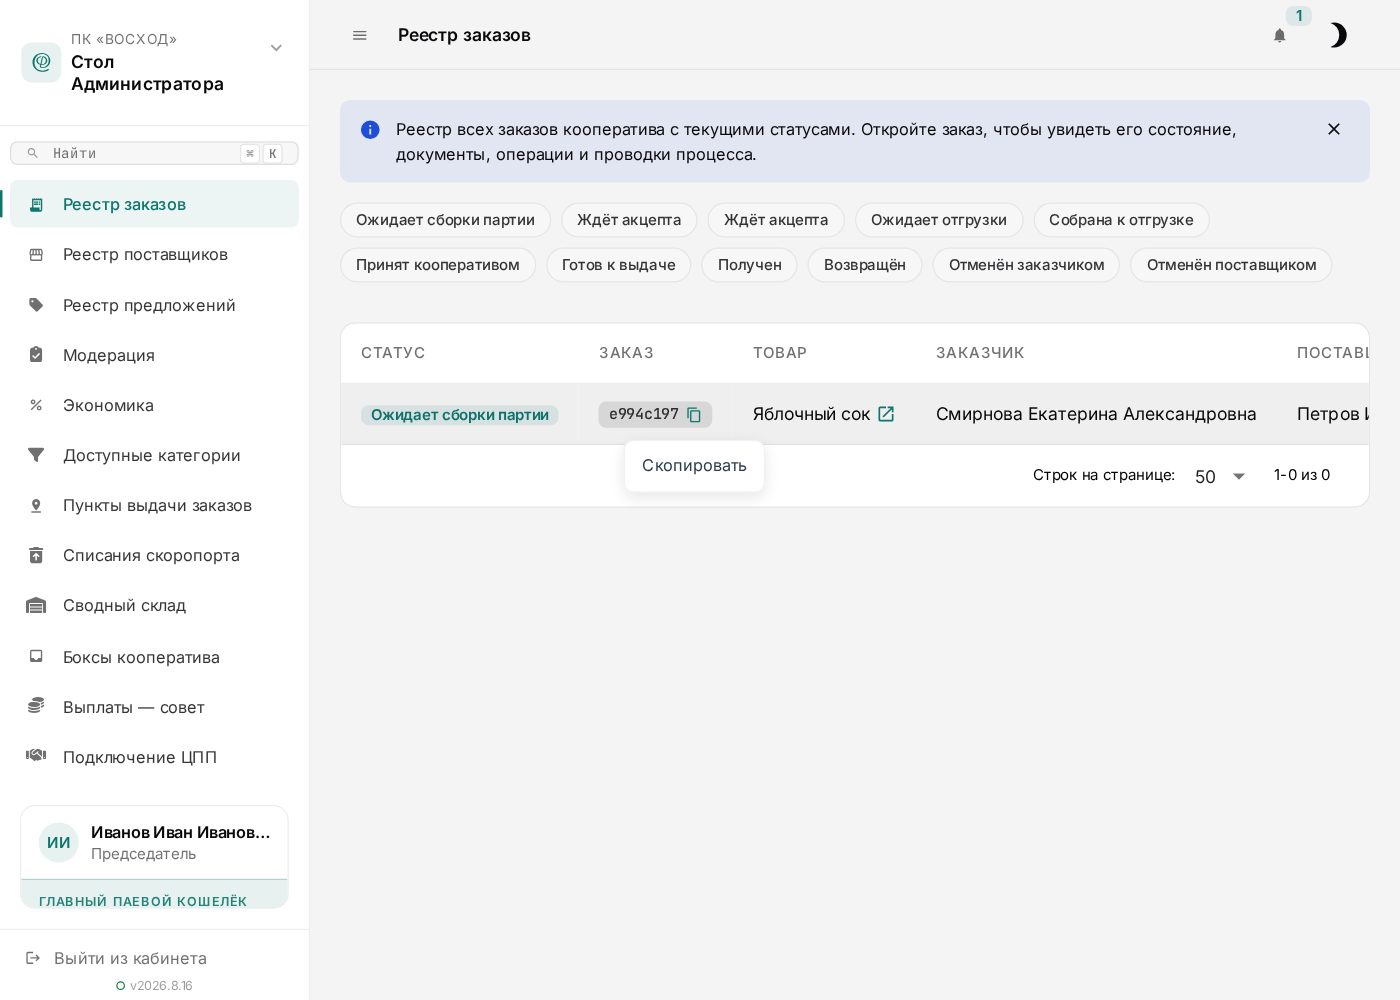The height and width of the screenshot is (1000, 1400).
Task: Click Пункты выдачи заказов pin icon
Action: [36, 505]
